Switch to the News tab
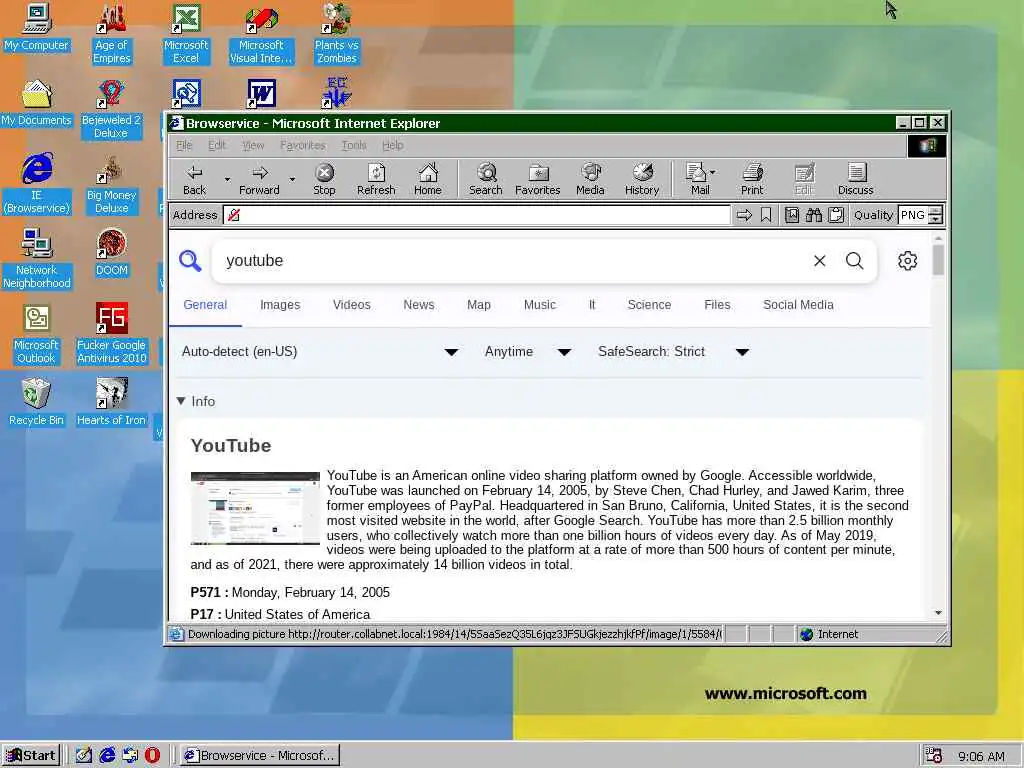The width and height of the screenshot is (1024, 768). tap(419, 304)
